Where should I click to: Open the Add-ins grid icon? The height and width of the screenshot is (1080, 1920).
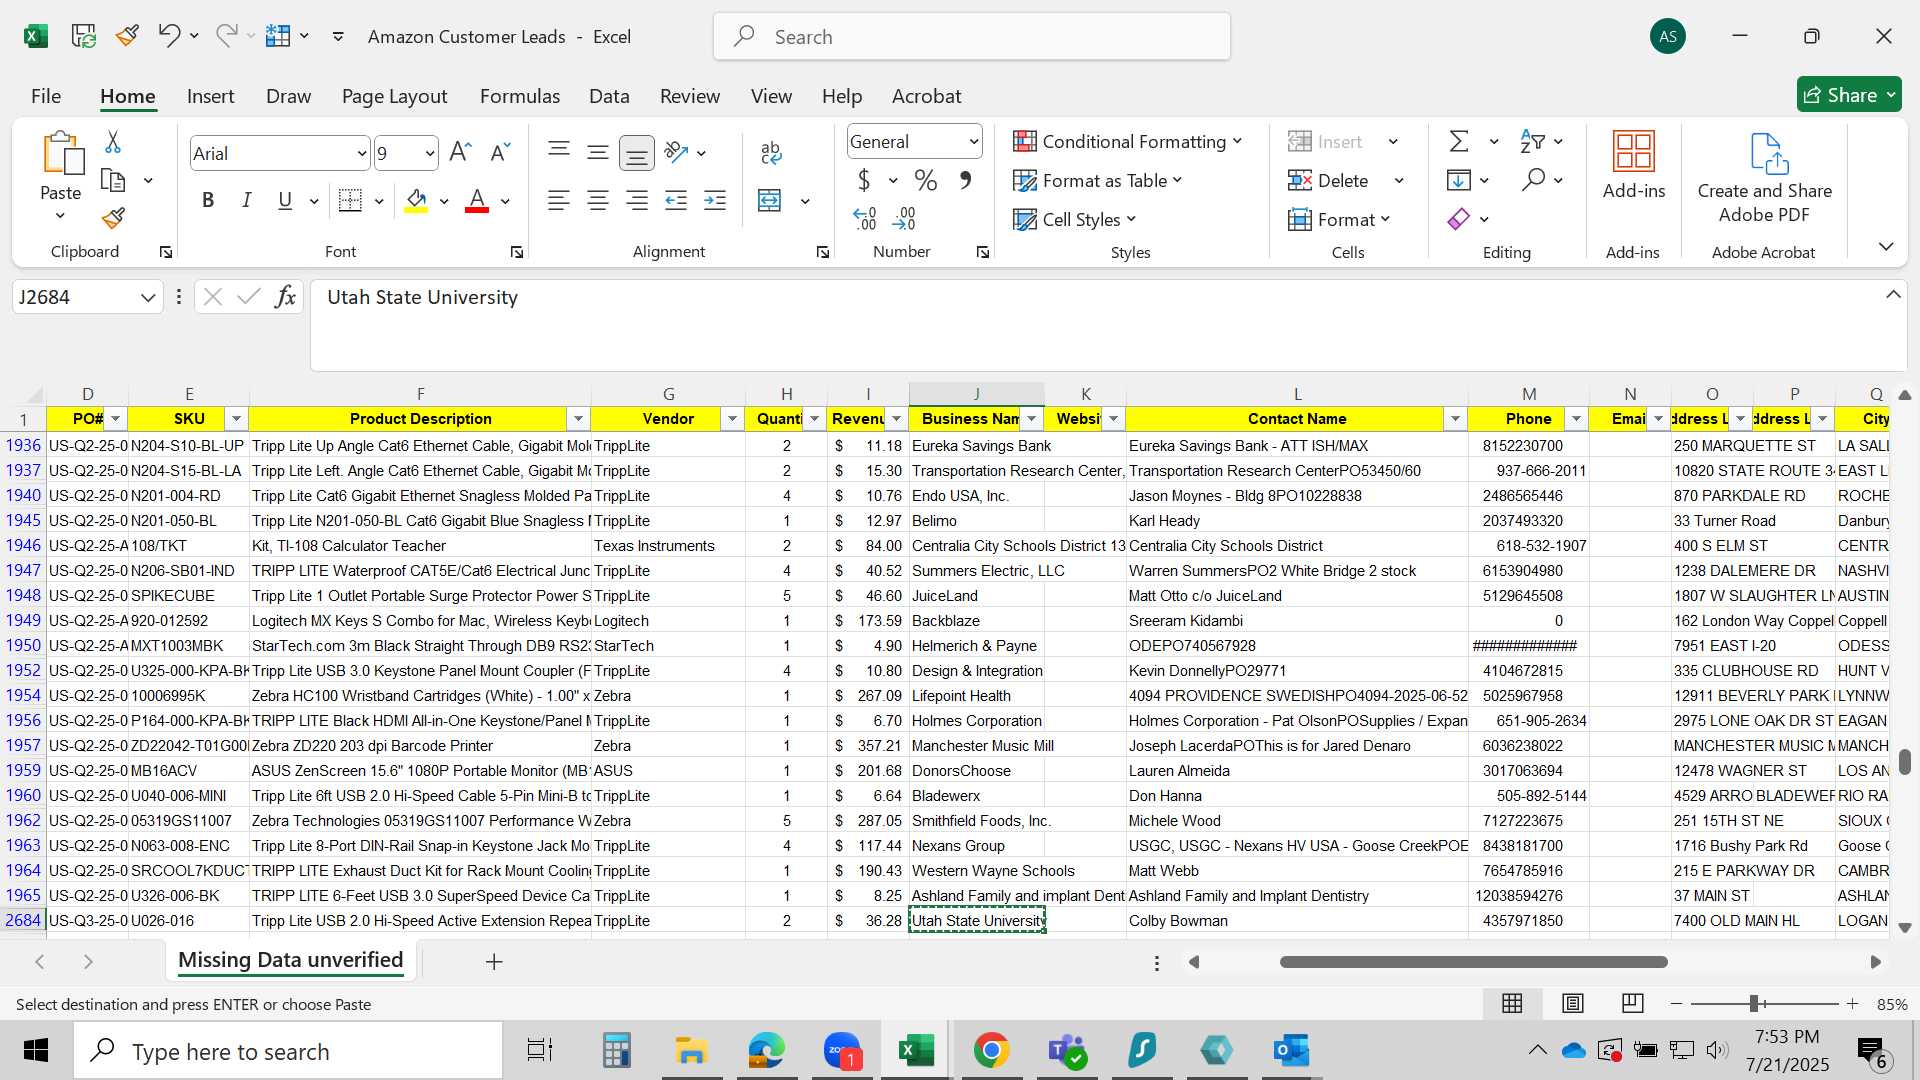[x=1634, y=152]
